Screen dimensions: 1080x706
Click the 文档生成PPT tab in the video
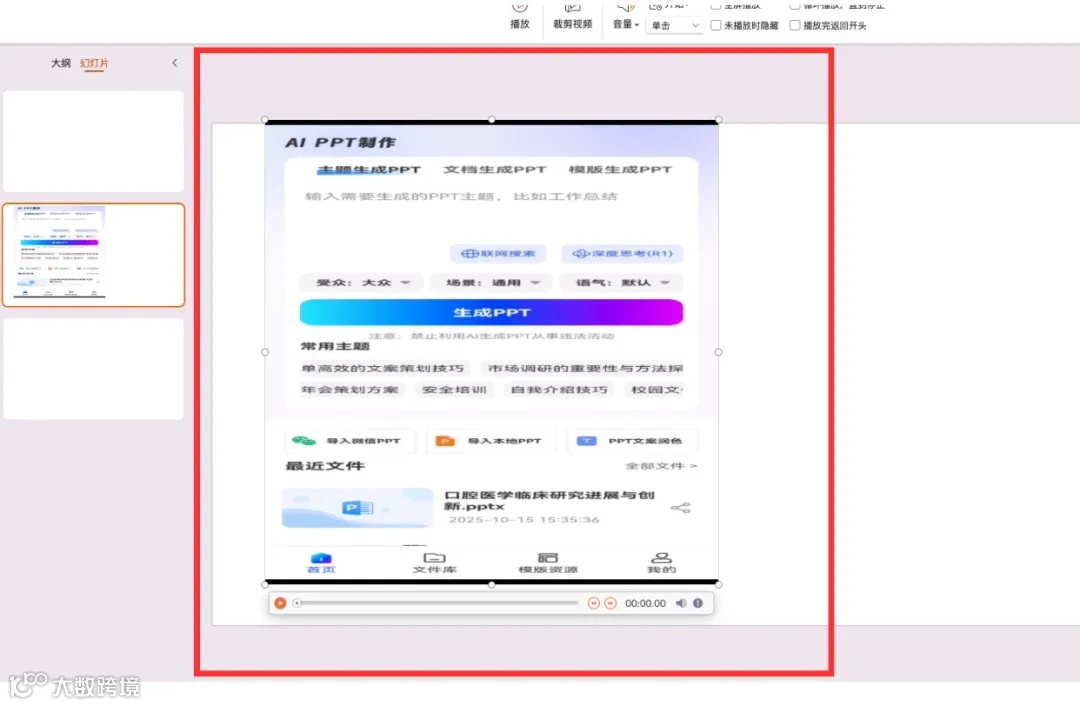coord(495,169)
